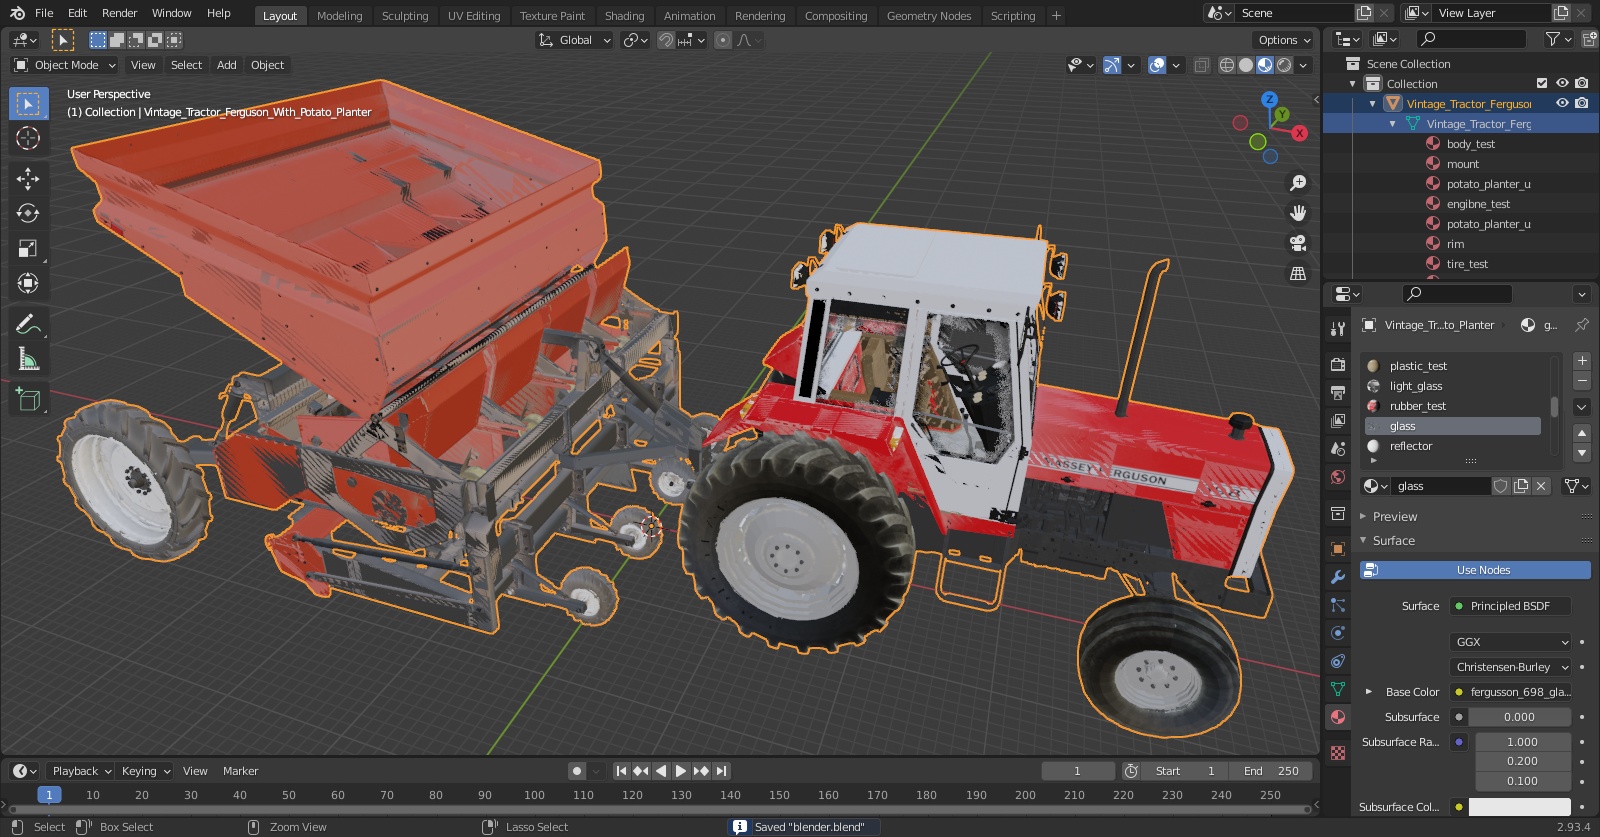Screen dimensions: 1600x837
Task: Open the Playback dropdown in timeline
Action: [x=81, y=771]
